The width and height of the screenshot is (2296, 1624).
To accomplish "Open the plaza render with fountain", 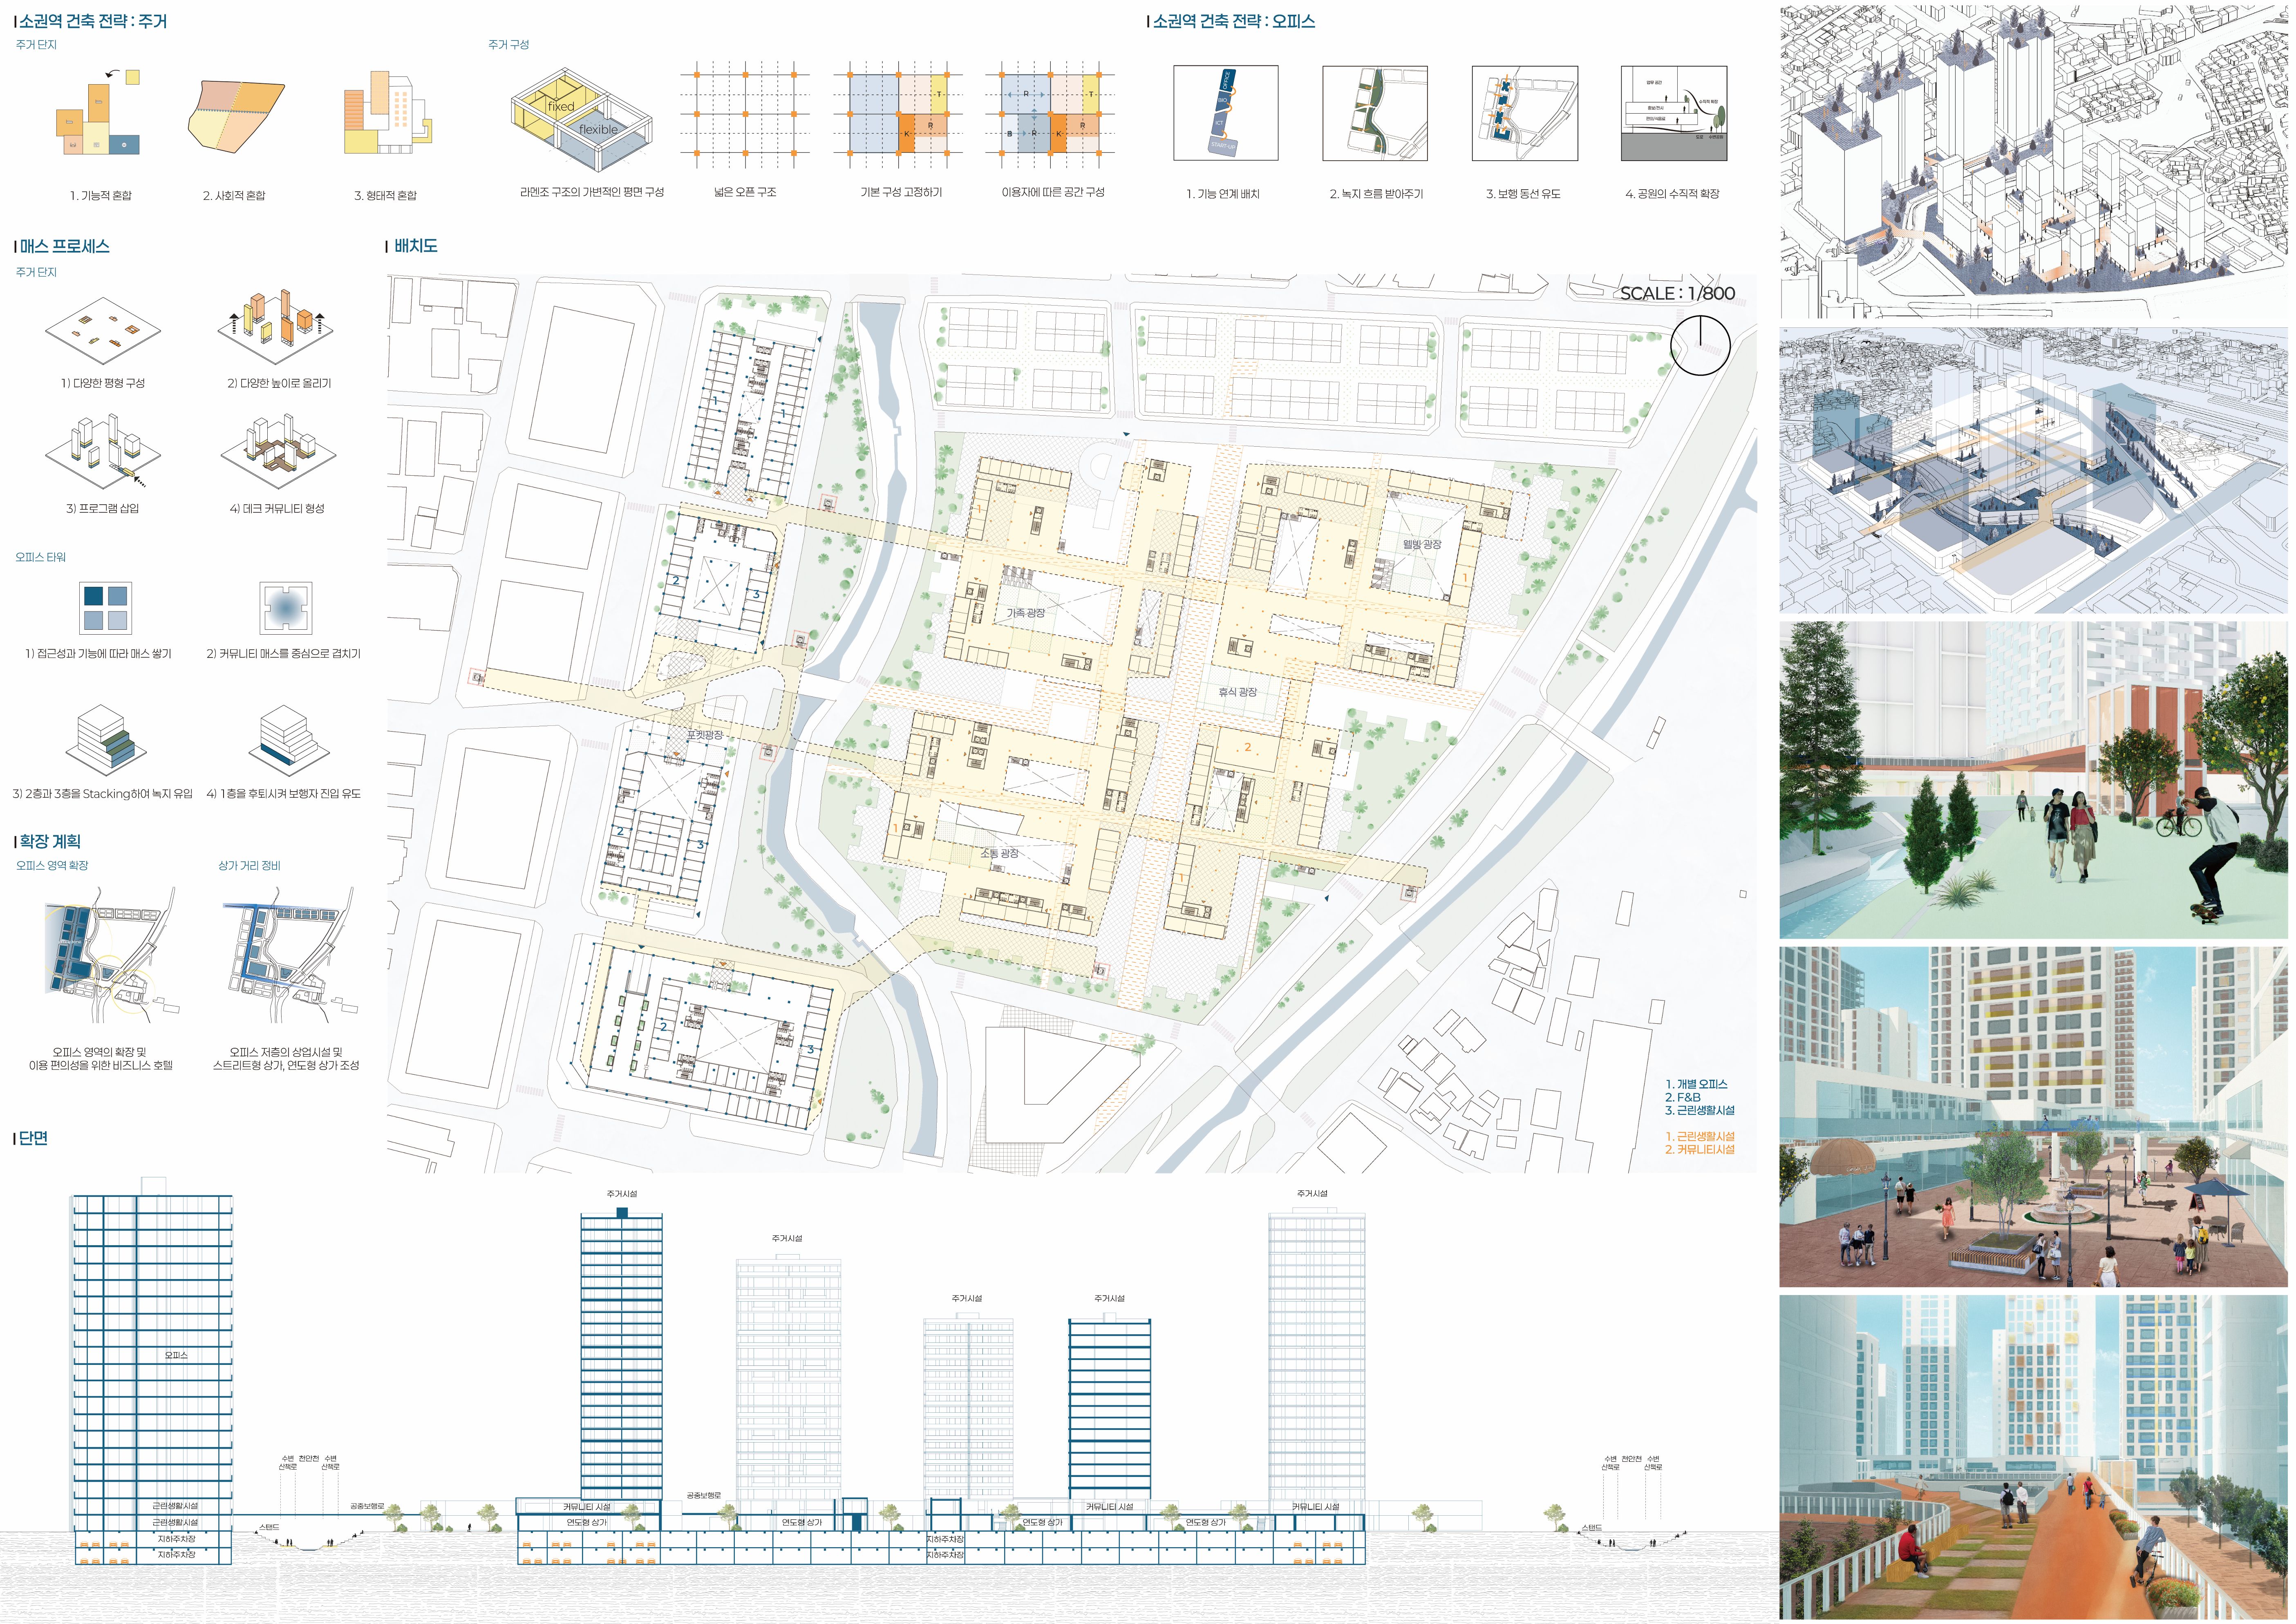I will [x=2033, y=1117].
